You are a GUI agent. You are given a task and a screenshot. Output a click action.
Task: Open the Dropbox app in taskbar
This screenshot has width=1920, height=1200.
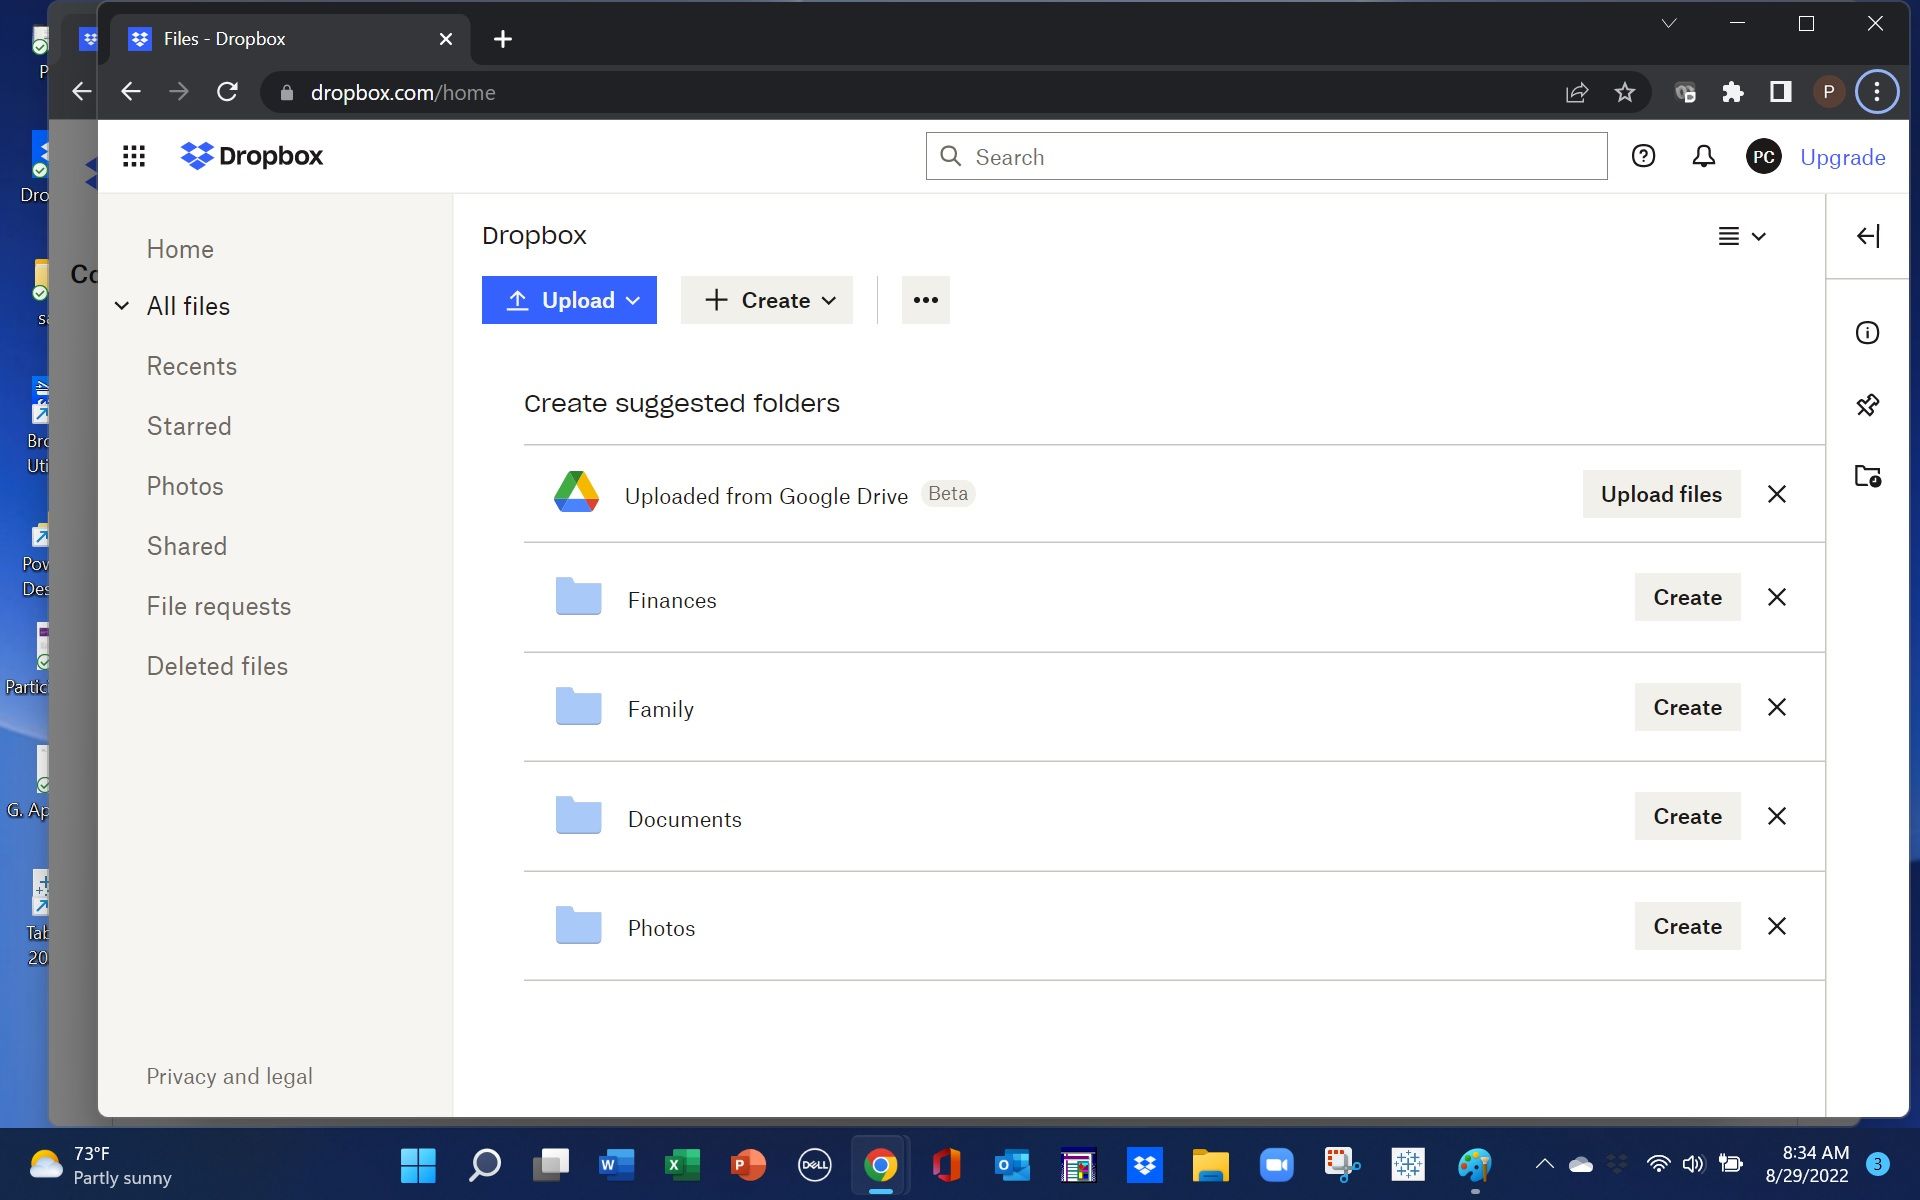pyautogui.click(x=1144, y=1165)
